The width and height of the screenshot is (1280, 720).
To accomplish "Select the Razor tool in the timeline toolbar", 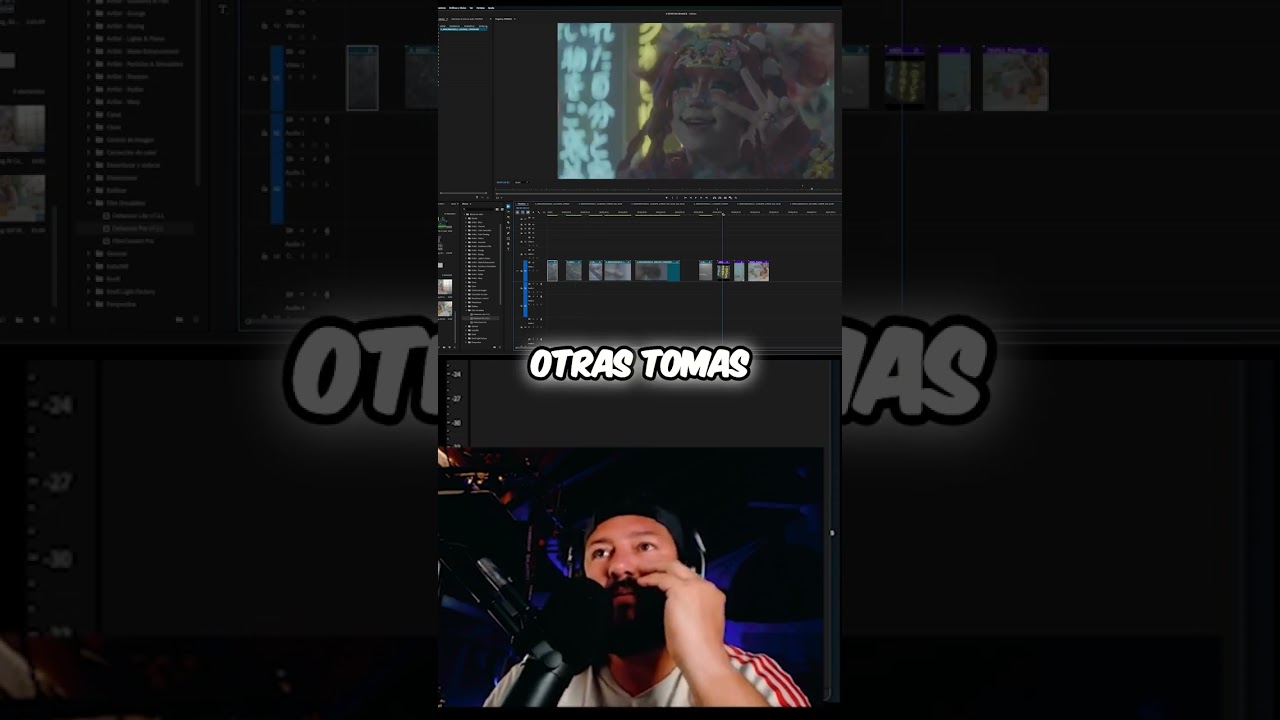I will pos(508,222).
